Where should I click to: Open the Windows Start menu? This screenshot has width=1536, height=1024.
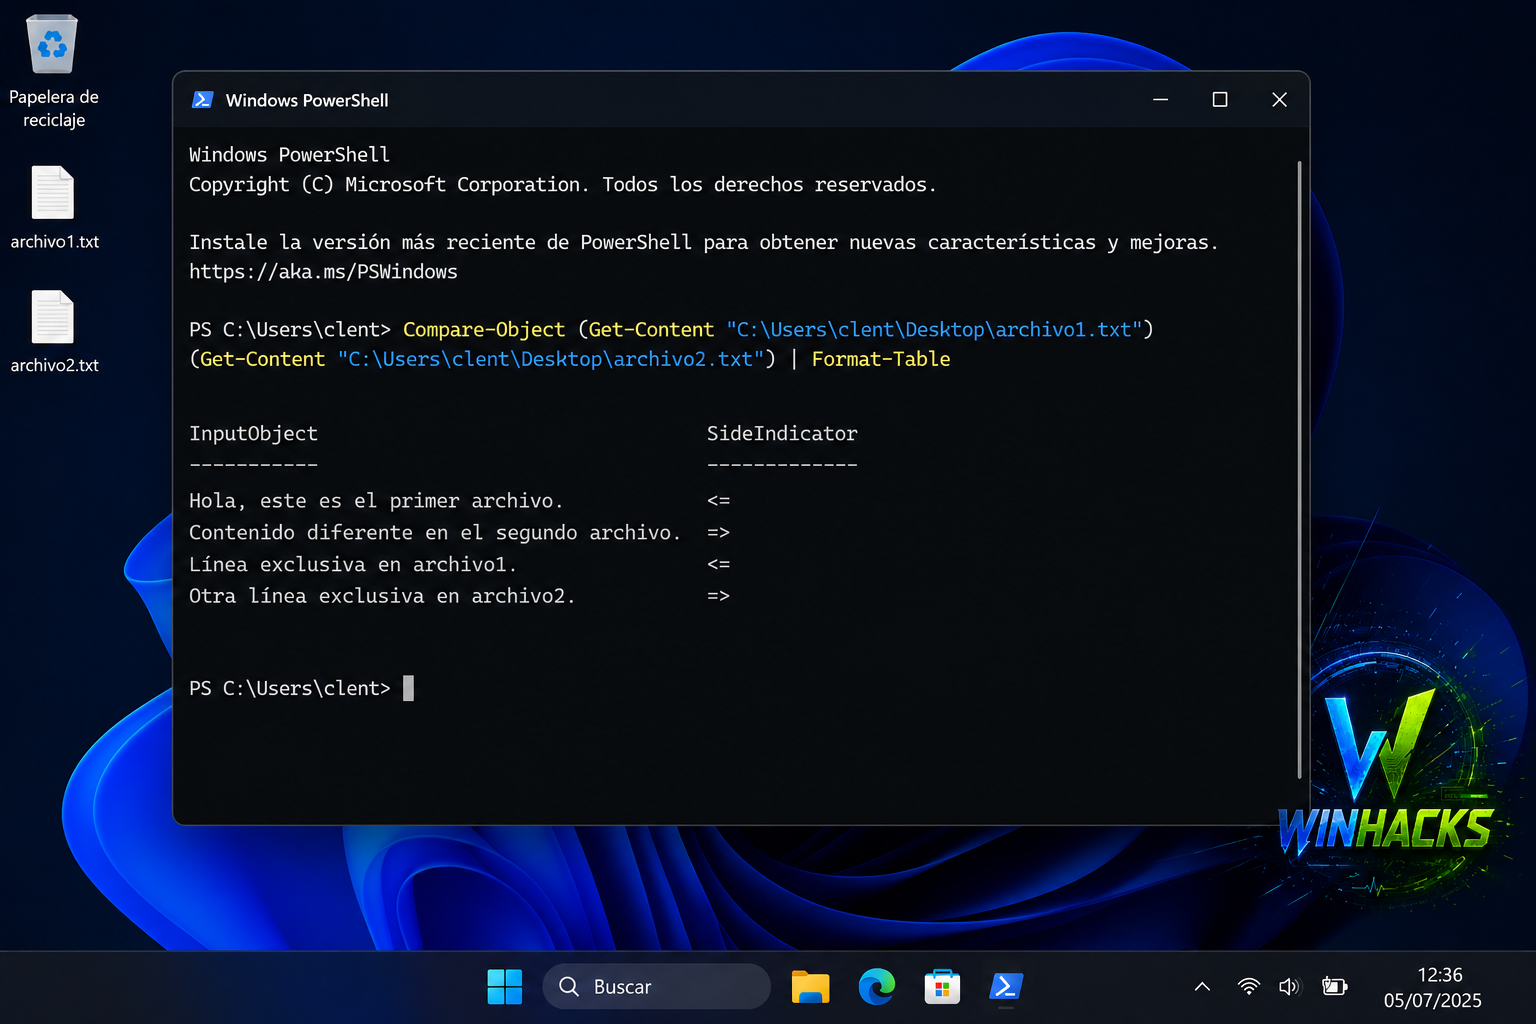[x=504, y=987]
